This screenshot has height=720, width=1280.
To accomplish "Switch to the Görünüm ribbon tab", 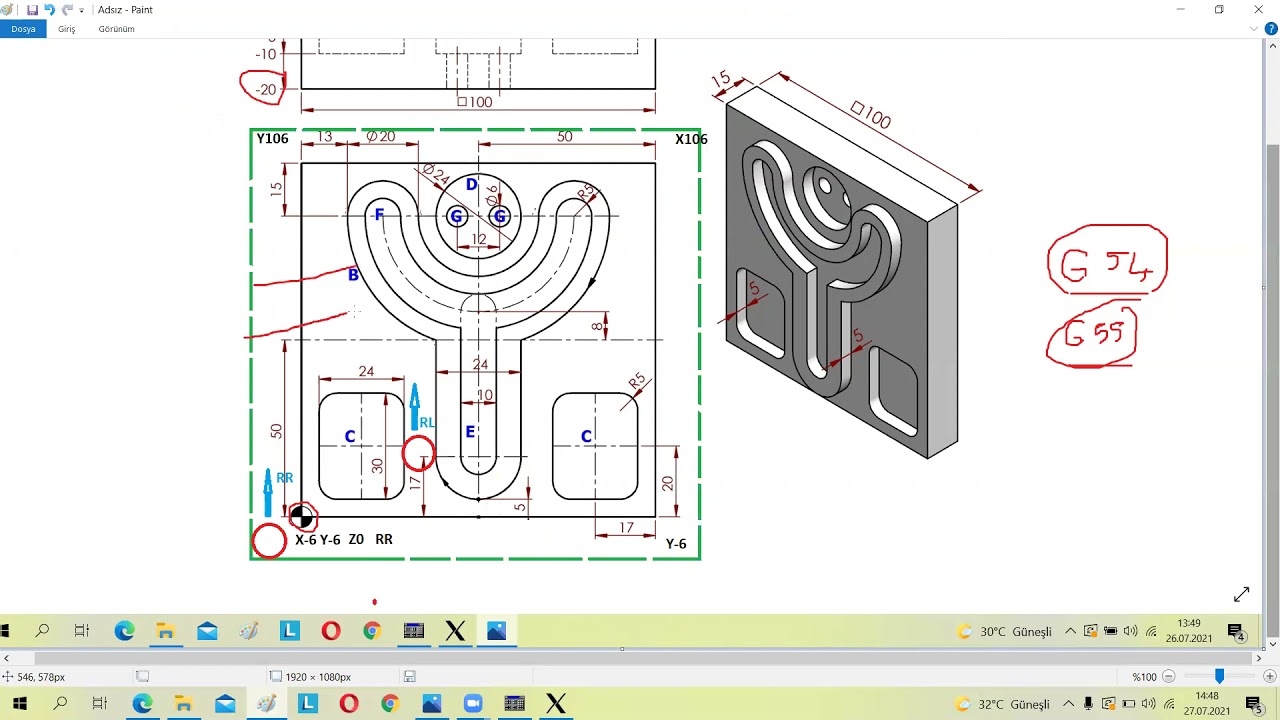I will point(116,29).
